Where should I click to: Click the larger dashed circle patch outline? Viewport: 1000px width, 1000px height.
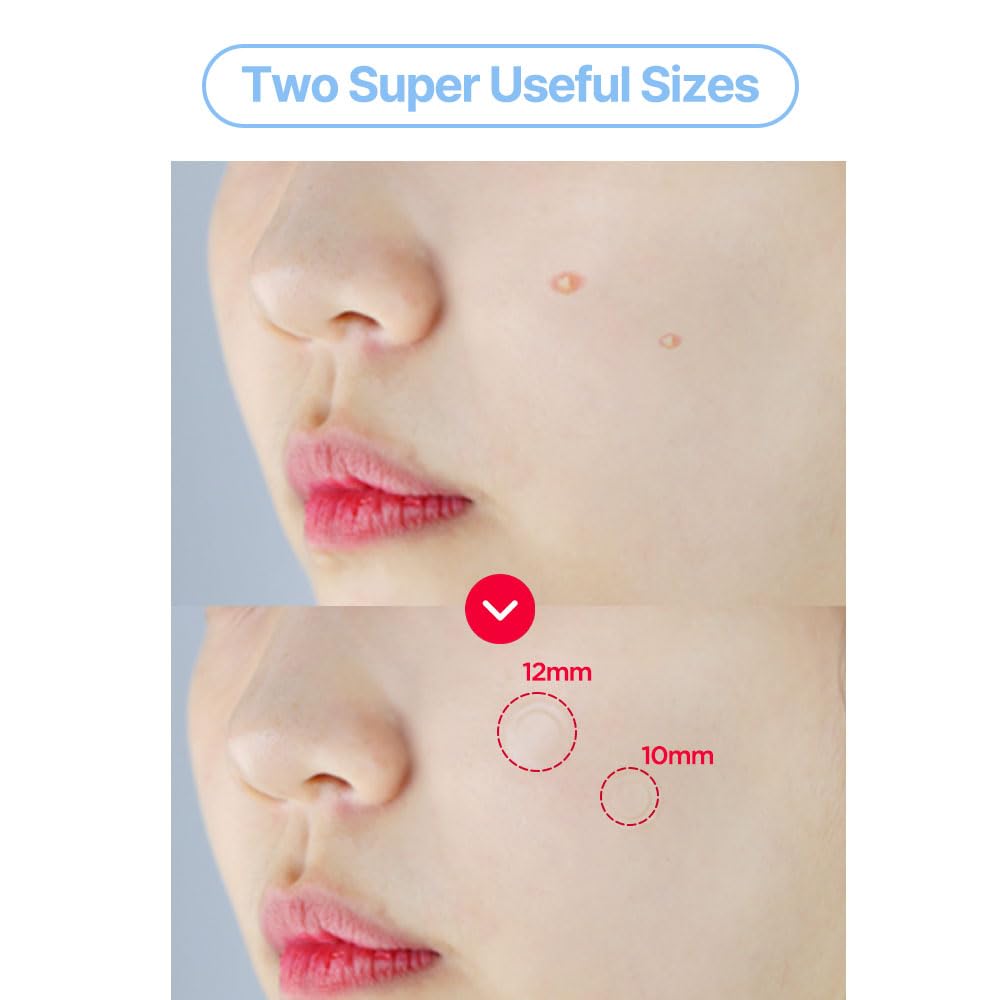537,732
